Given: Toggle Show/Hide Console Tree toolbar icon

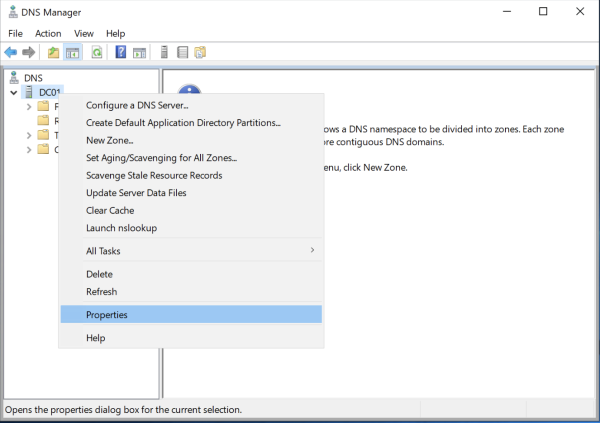Looking at the screenshot, I should click(73, 52).
